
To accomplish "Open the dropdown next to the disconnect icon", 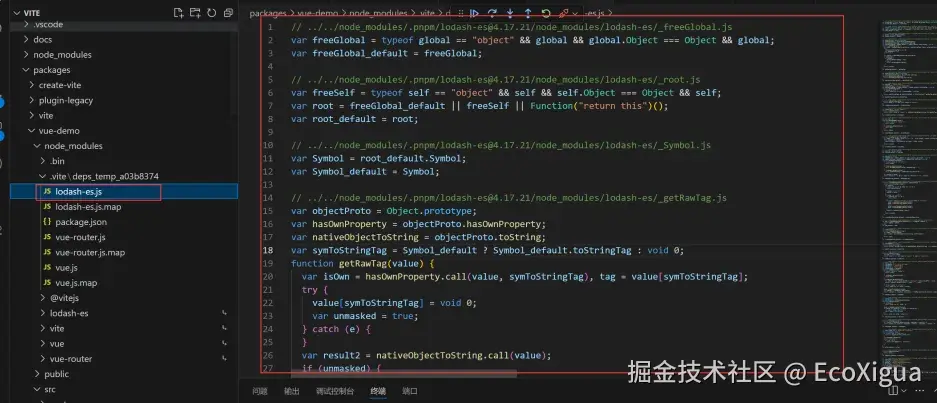I will click(x=575, y=13).
